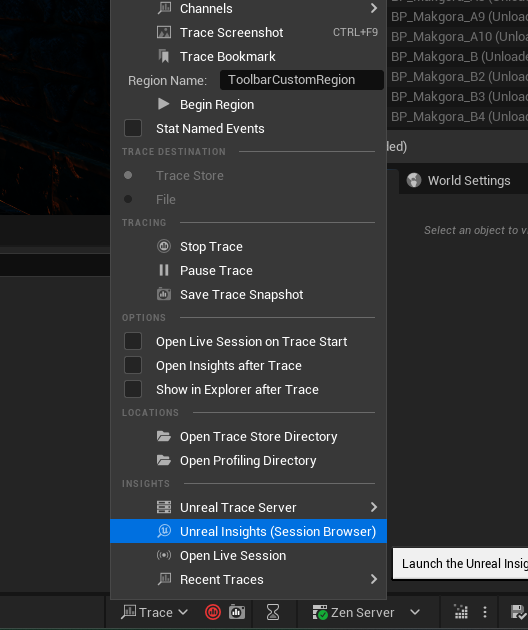Expand the Unreal Trace Server submenu arrow
Viewport: 528px width, 630px height.
[x=374, y=507]
